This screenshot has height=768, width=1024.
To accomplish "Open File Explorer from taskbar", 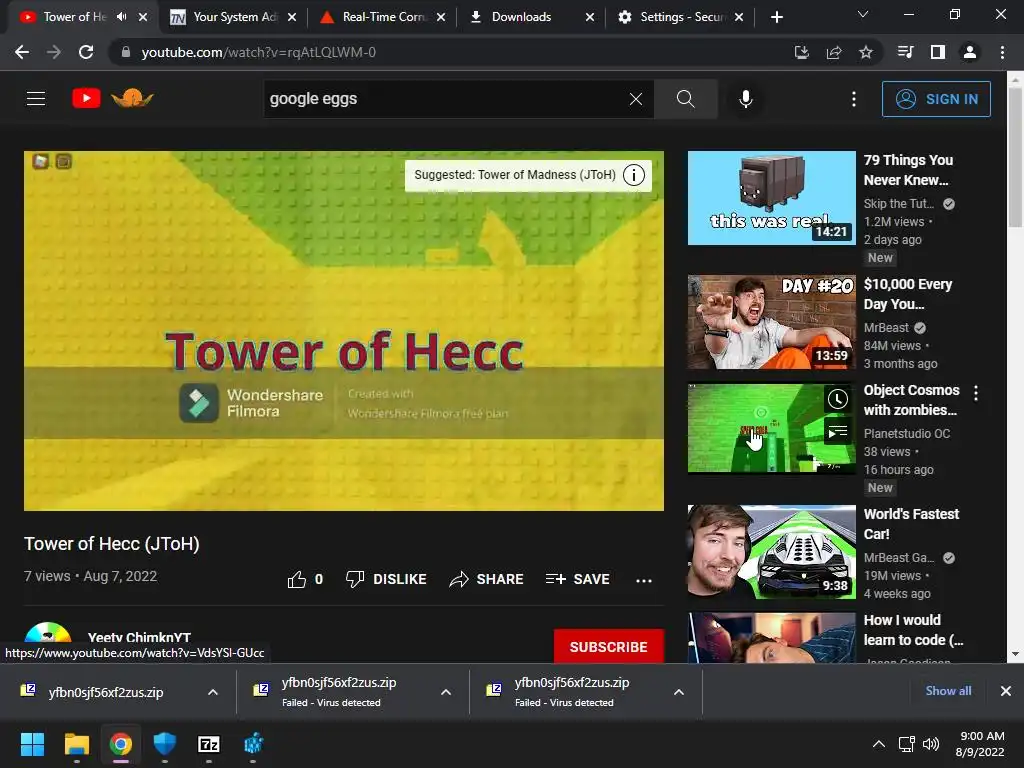I will click(76, 744).
